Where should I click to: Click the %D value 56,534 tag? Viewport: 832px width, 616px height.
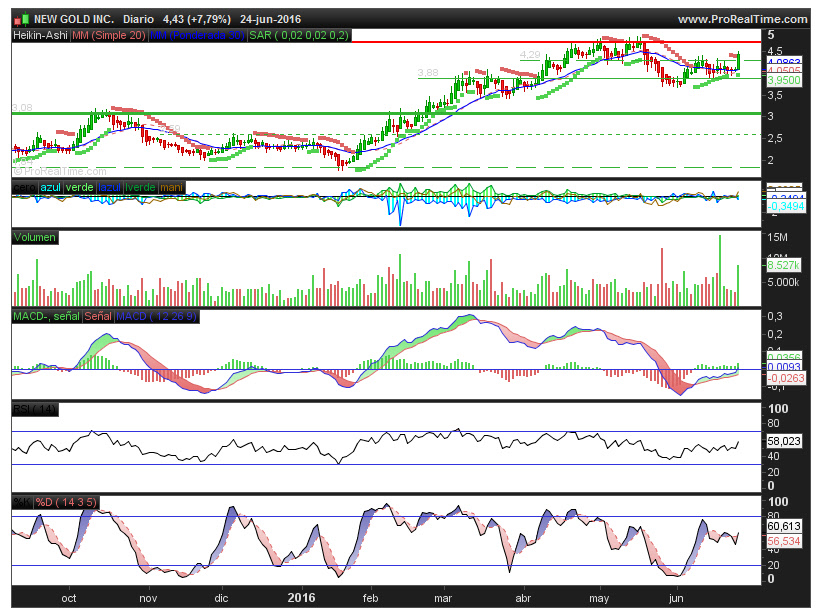(x=784, y=541)
